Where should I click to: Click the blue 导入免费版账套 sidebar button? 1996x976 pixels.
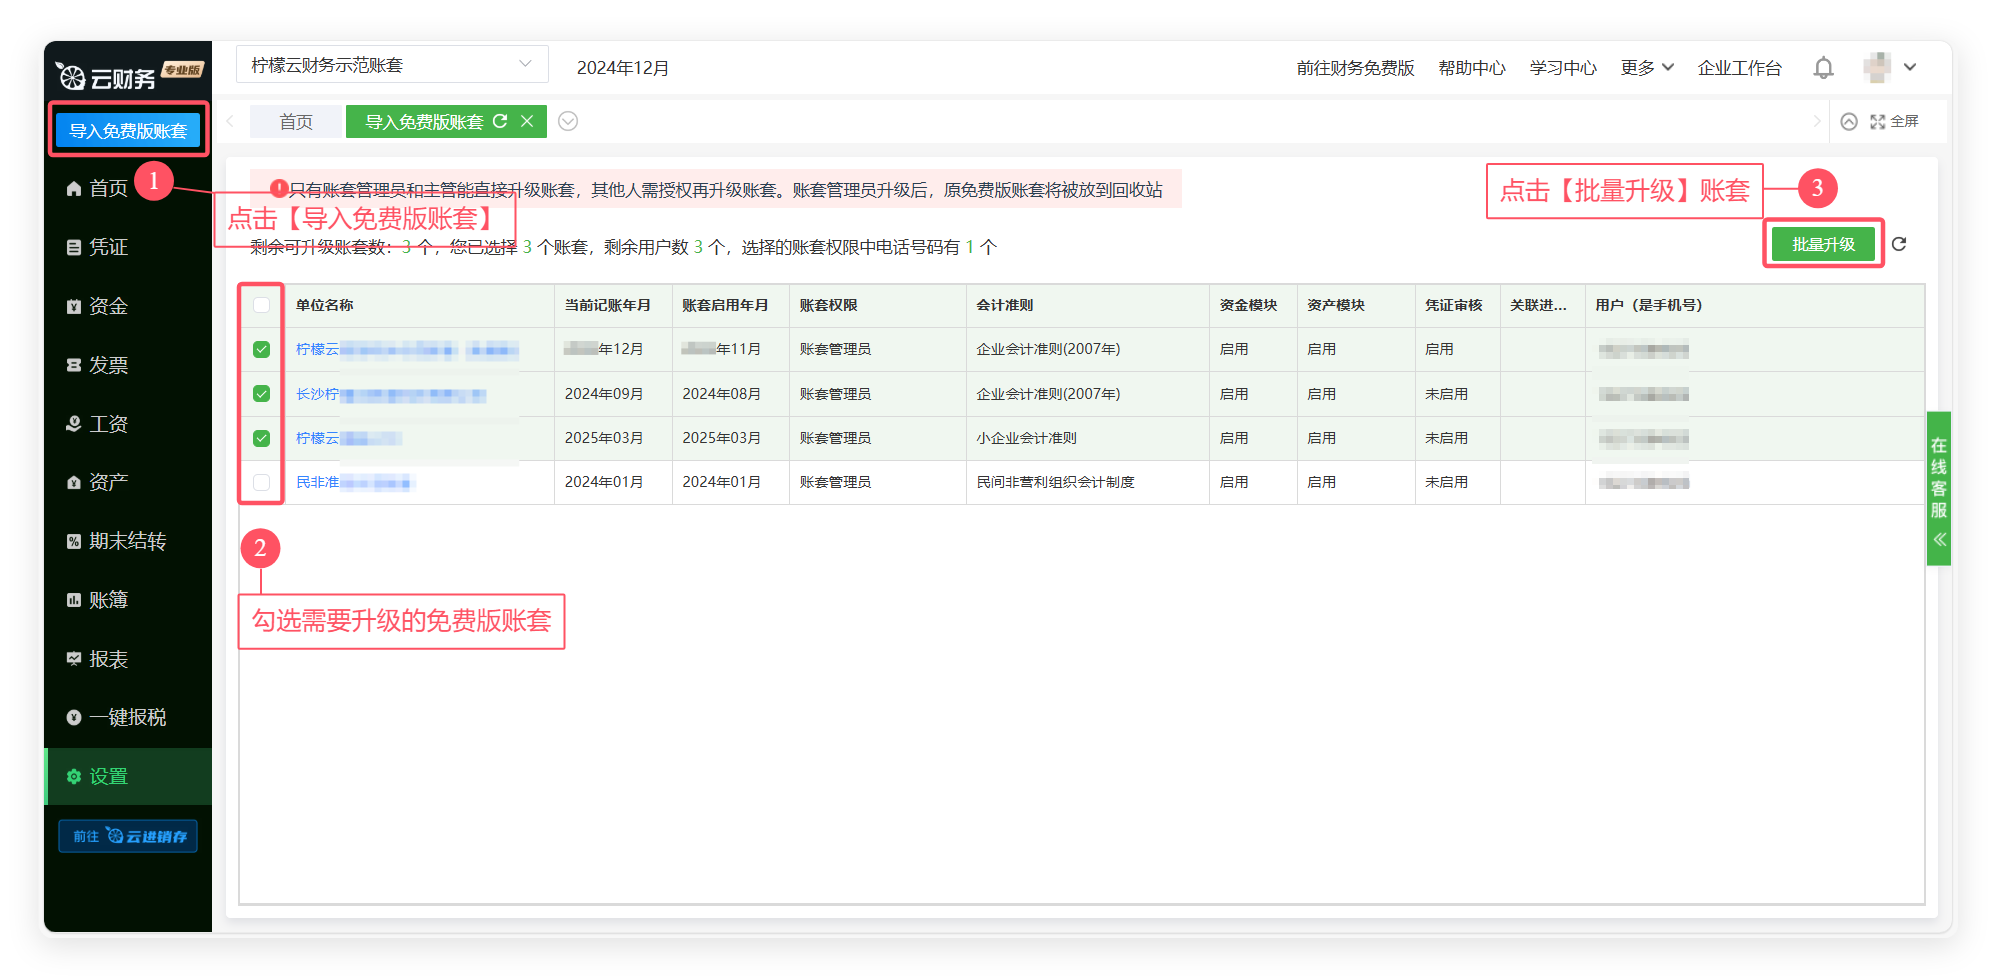128,131
